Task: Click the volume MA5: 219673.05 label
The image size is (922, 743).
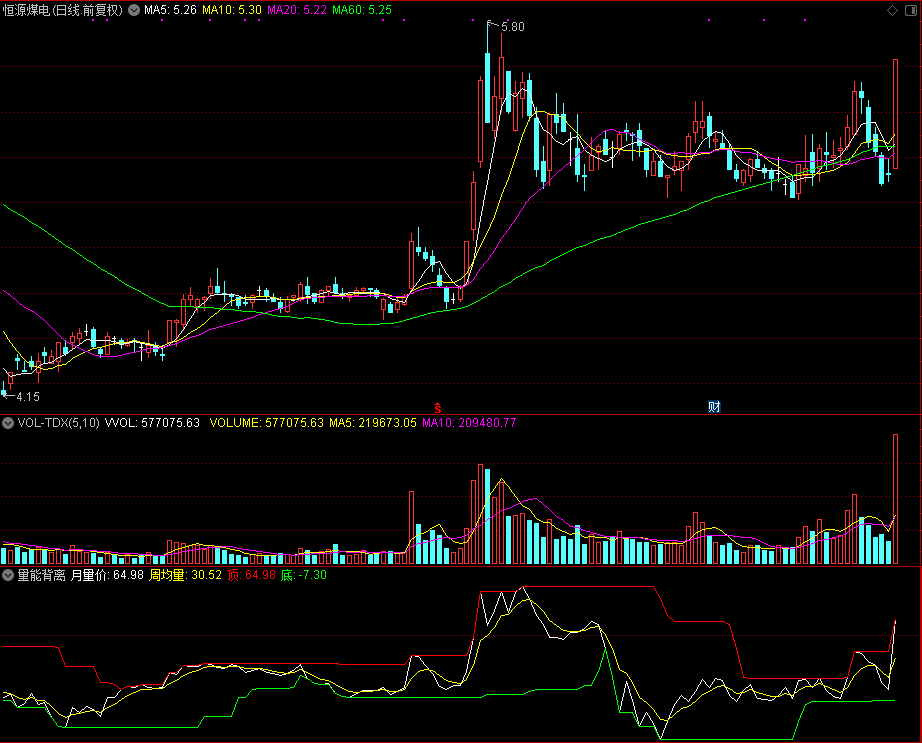Action: (373, 423)
